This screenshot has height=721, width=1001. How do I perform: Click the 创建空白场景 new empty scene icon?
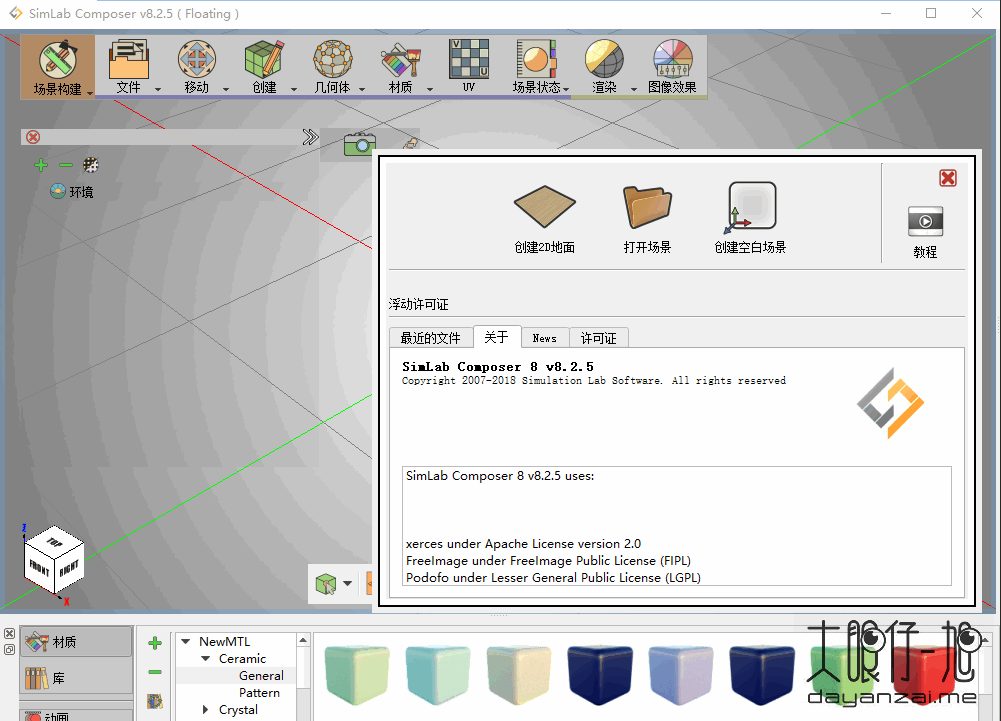pyautogui.click(x=750, y=207)
